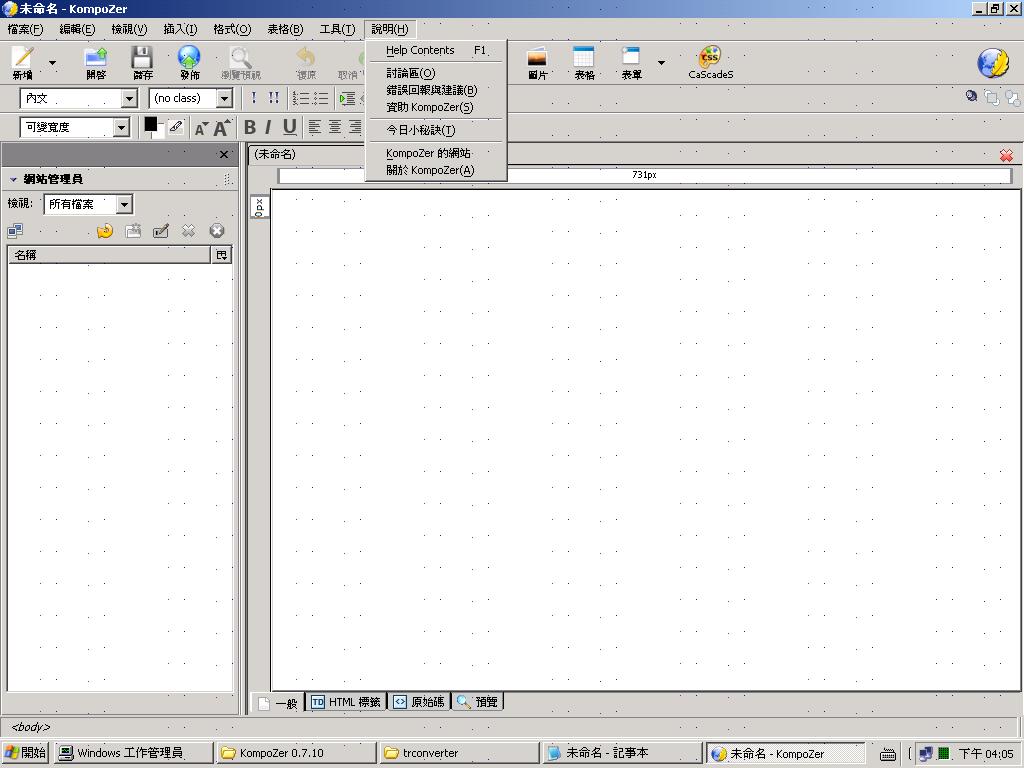Click the refresh icon in site manager
The height and width of the screenshot is (768, 1024).
104,231
